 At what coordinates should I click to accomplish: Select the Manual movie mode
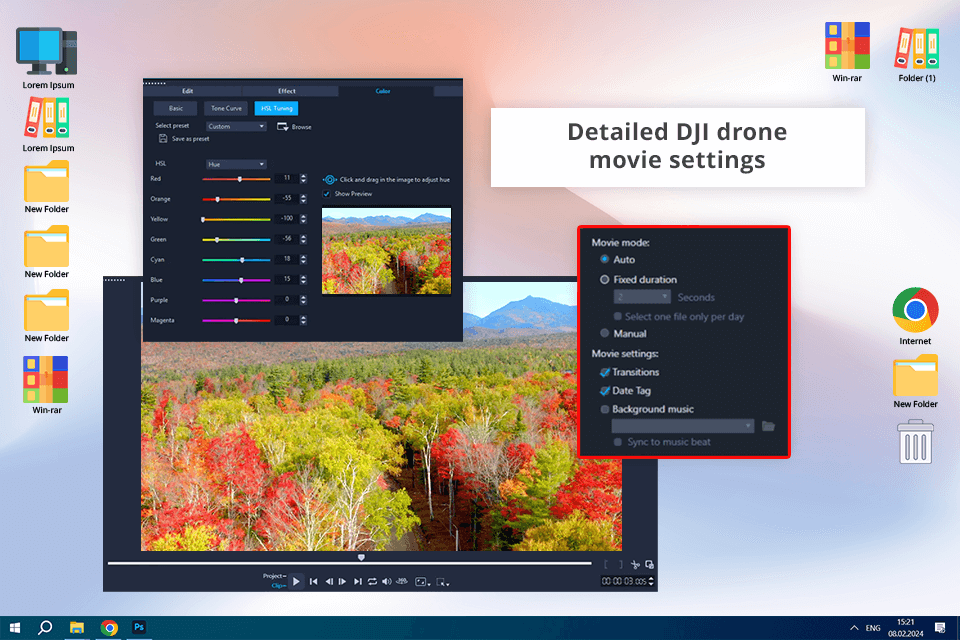(x=604, y=333)
